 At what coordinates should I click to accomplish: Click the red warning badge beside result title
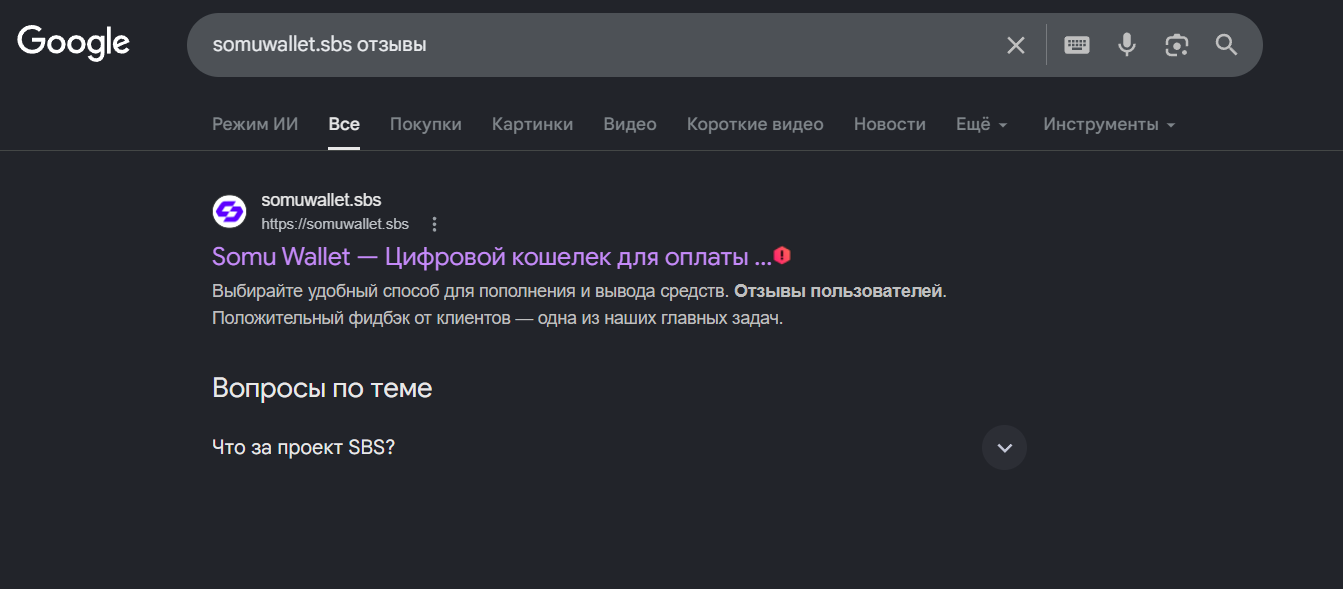tap(782, 256)
